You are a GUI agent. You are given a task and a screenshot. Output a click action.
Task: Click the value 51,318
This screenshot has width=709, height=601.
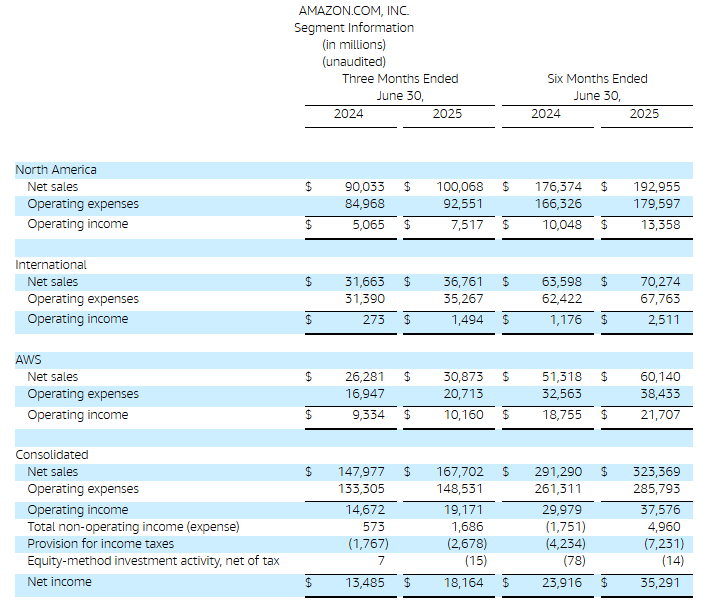pyautogui.click(x=562, y=377)
